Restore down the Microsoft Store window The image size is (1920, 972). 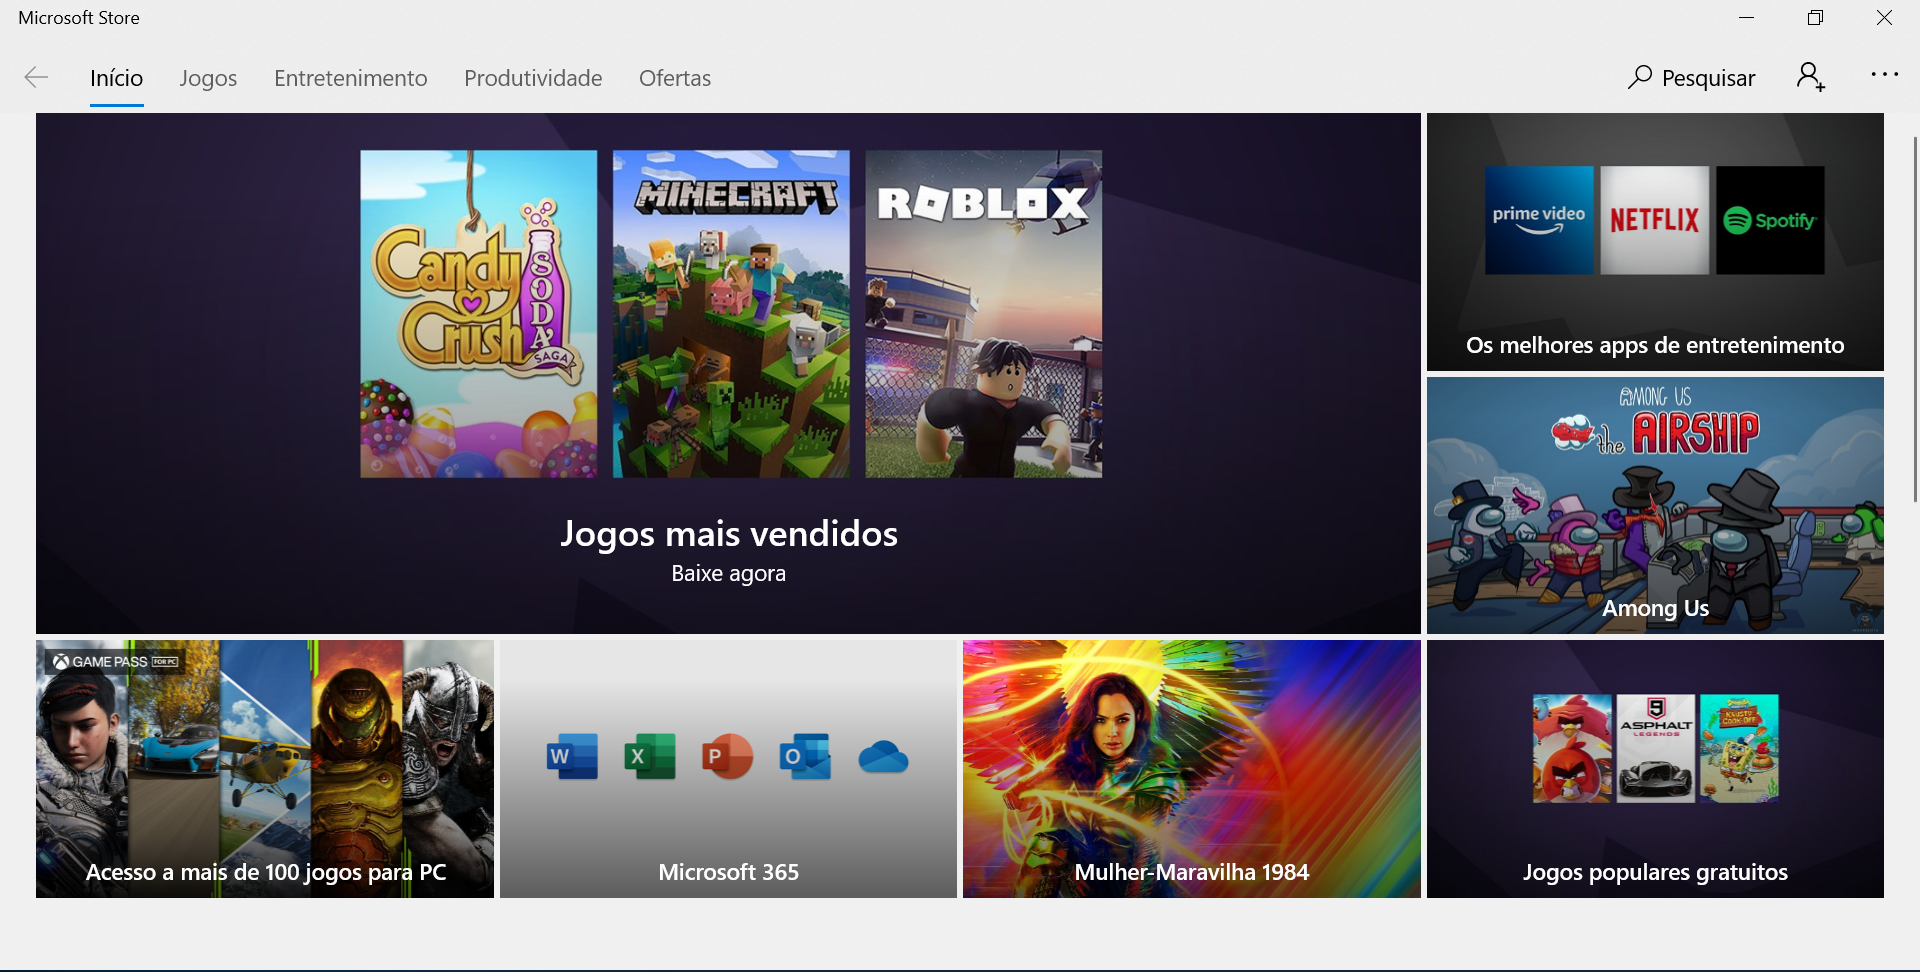click(1816, 18)
